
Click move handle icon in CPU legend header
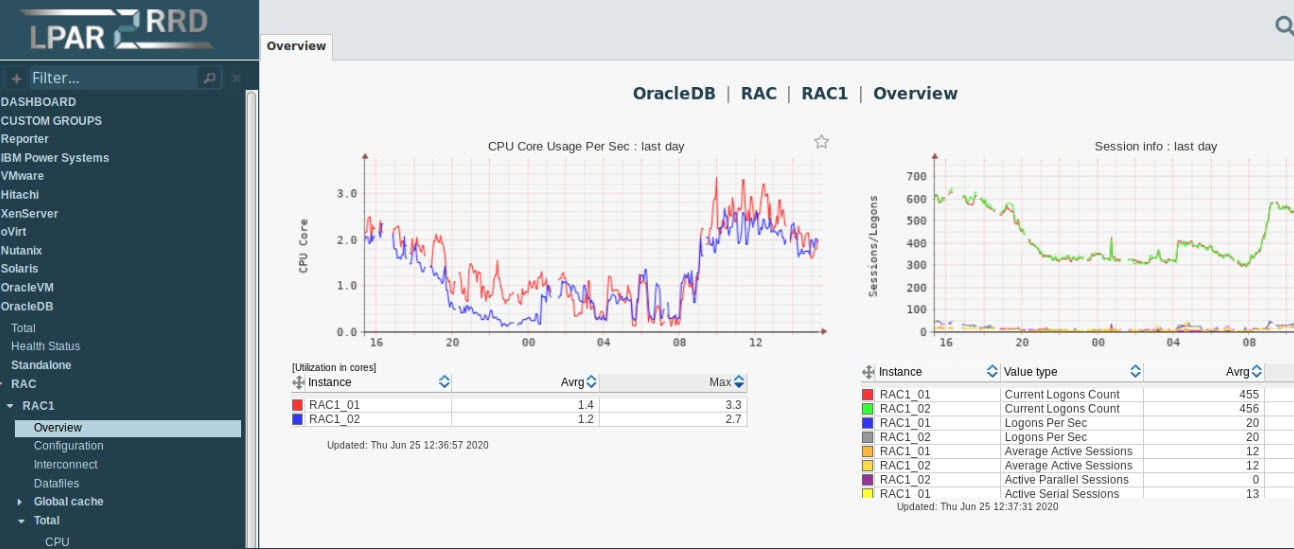298,382
